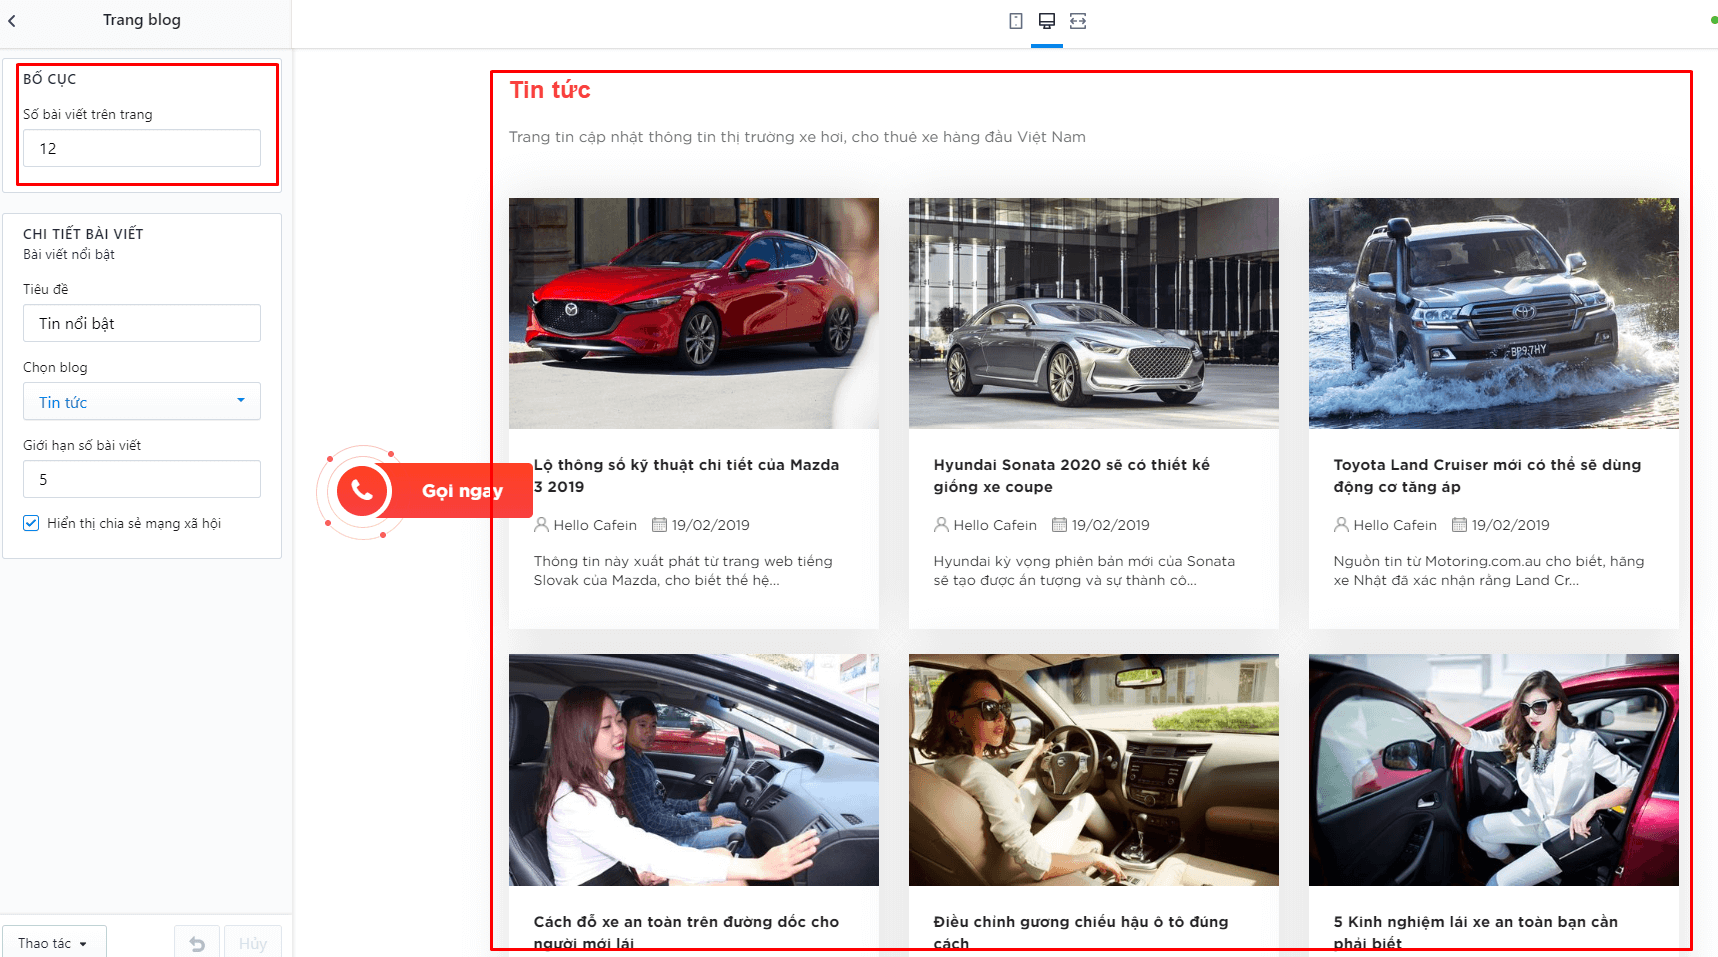Click thumbnail of woman in sunglasses driving

(1094, 770)
